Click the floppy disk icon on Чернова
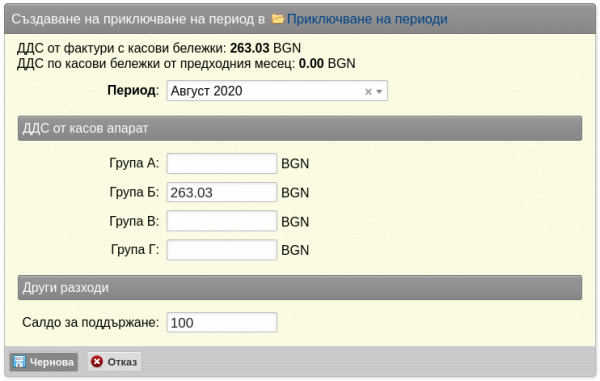600x381 pixels. [x=19, y=361]
